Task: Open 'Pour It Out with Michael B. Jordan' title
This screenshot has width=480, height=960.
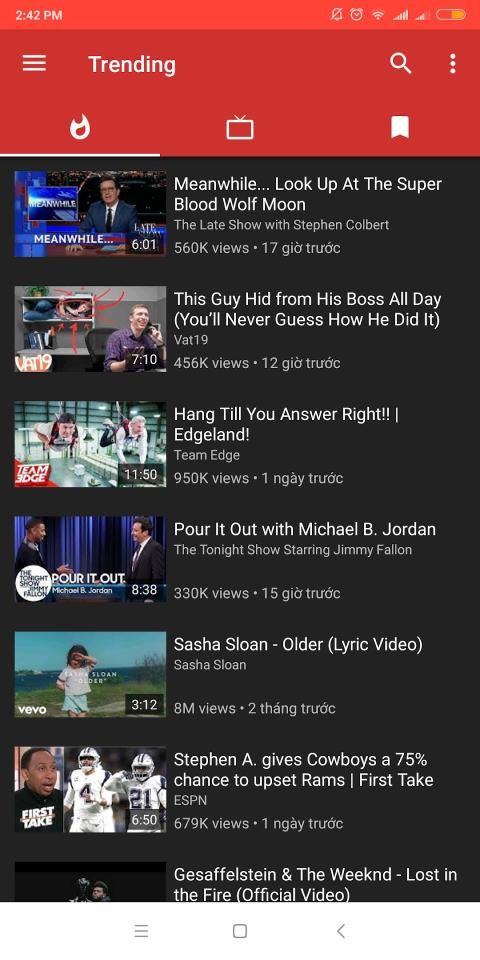Action: tap(305, 530)
